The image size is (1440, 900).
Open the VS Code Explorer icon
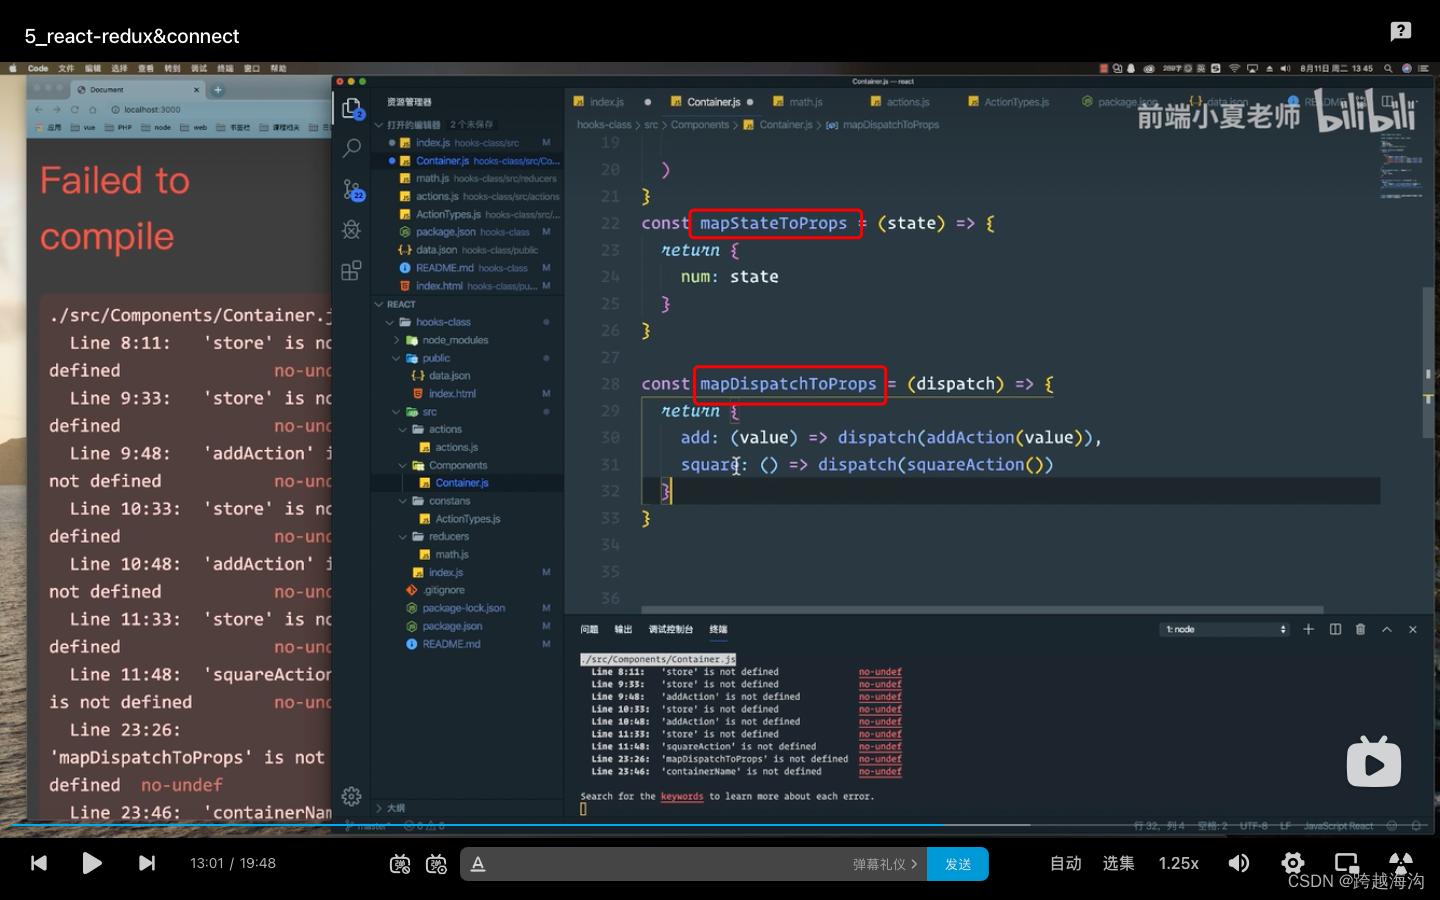[351, 108]
